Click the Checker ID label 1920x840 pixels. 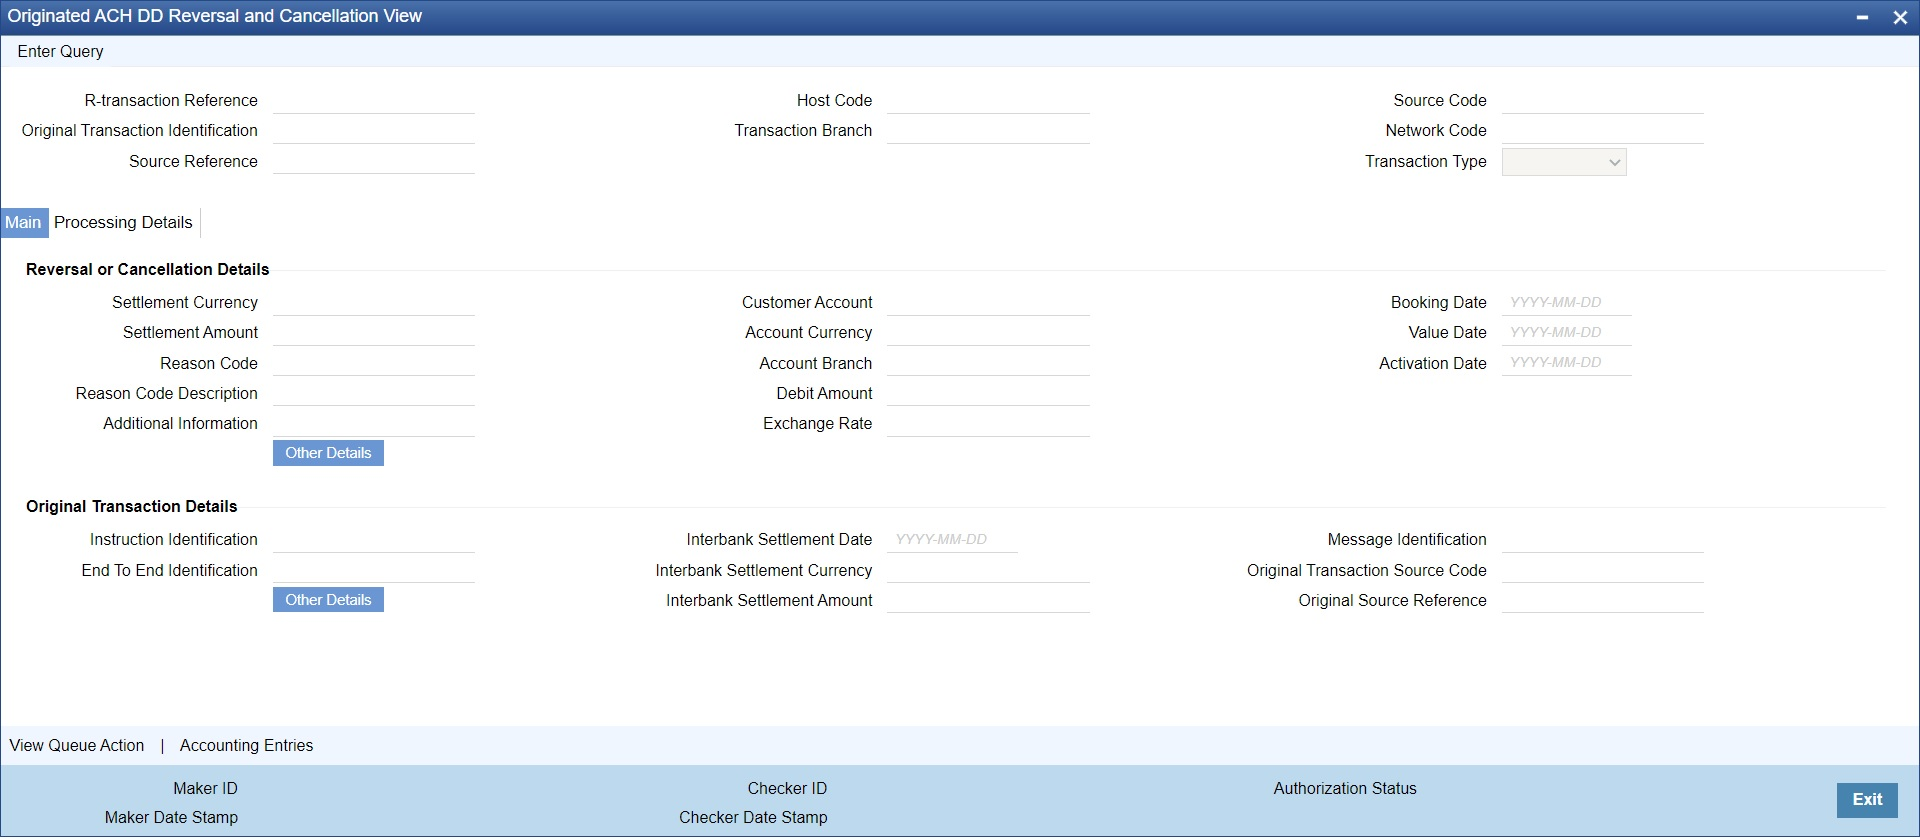pos(787,789)
